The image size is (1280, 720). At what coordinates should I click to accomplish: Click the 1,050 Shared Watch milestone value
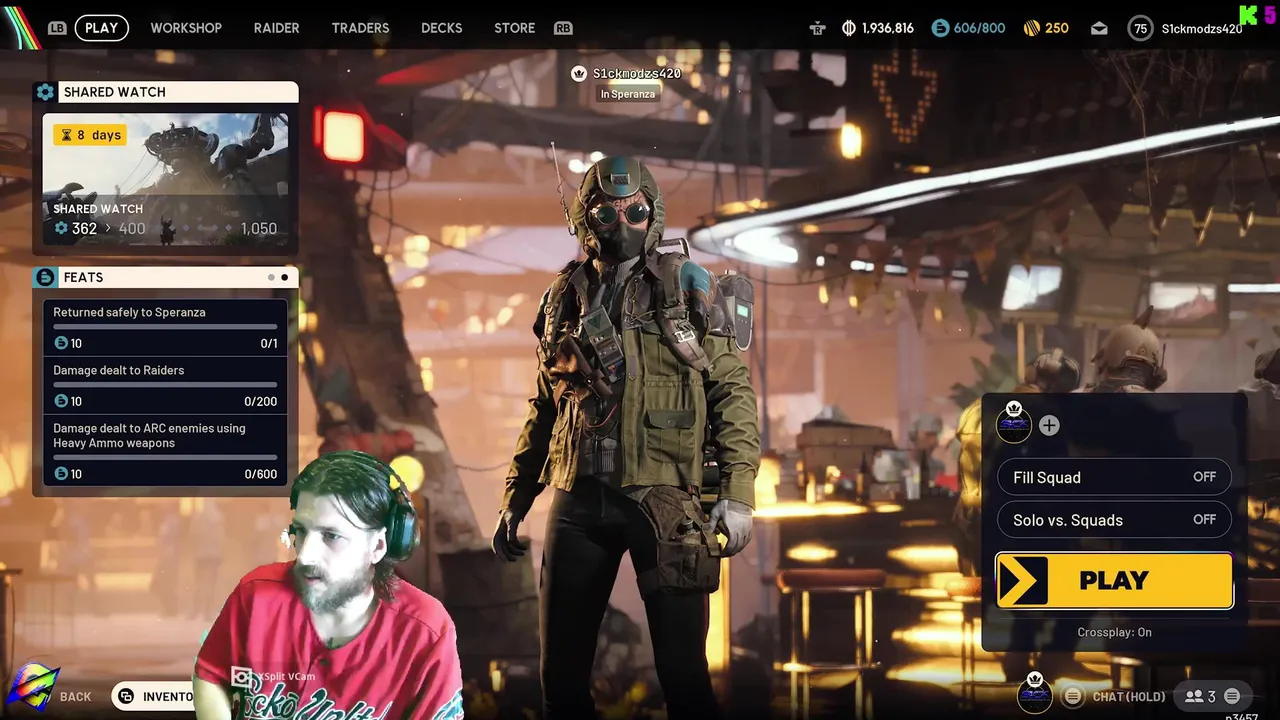pyautogui.click(x=259, y=229)
